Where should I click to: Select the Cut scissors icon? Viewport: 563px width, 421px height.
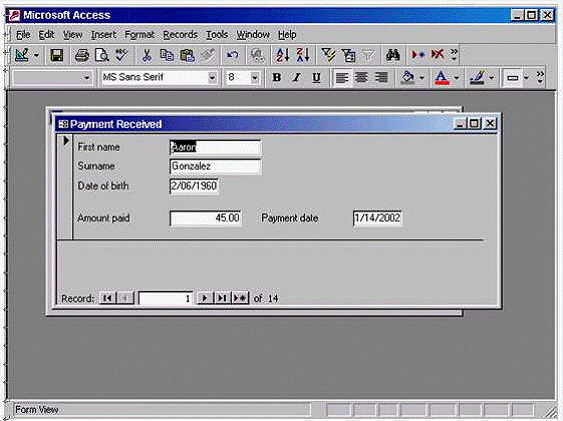[146, 55]
